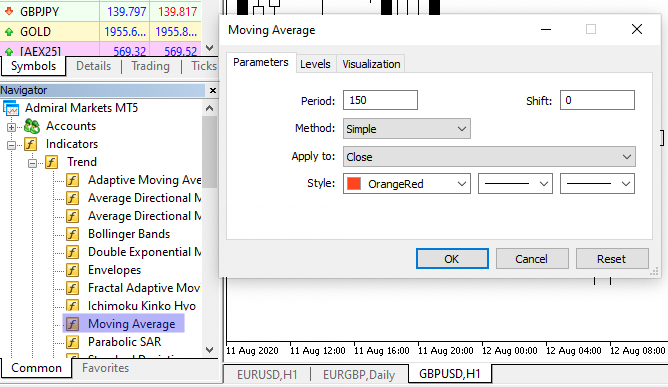Open the Ticks tab in Market Watch
The height and width of the screenshot is (387, 668).
point(203,66)
